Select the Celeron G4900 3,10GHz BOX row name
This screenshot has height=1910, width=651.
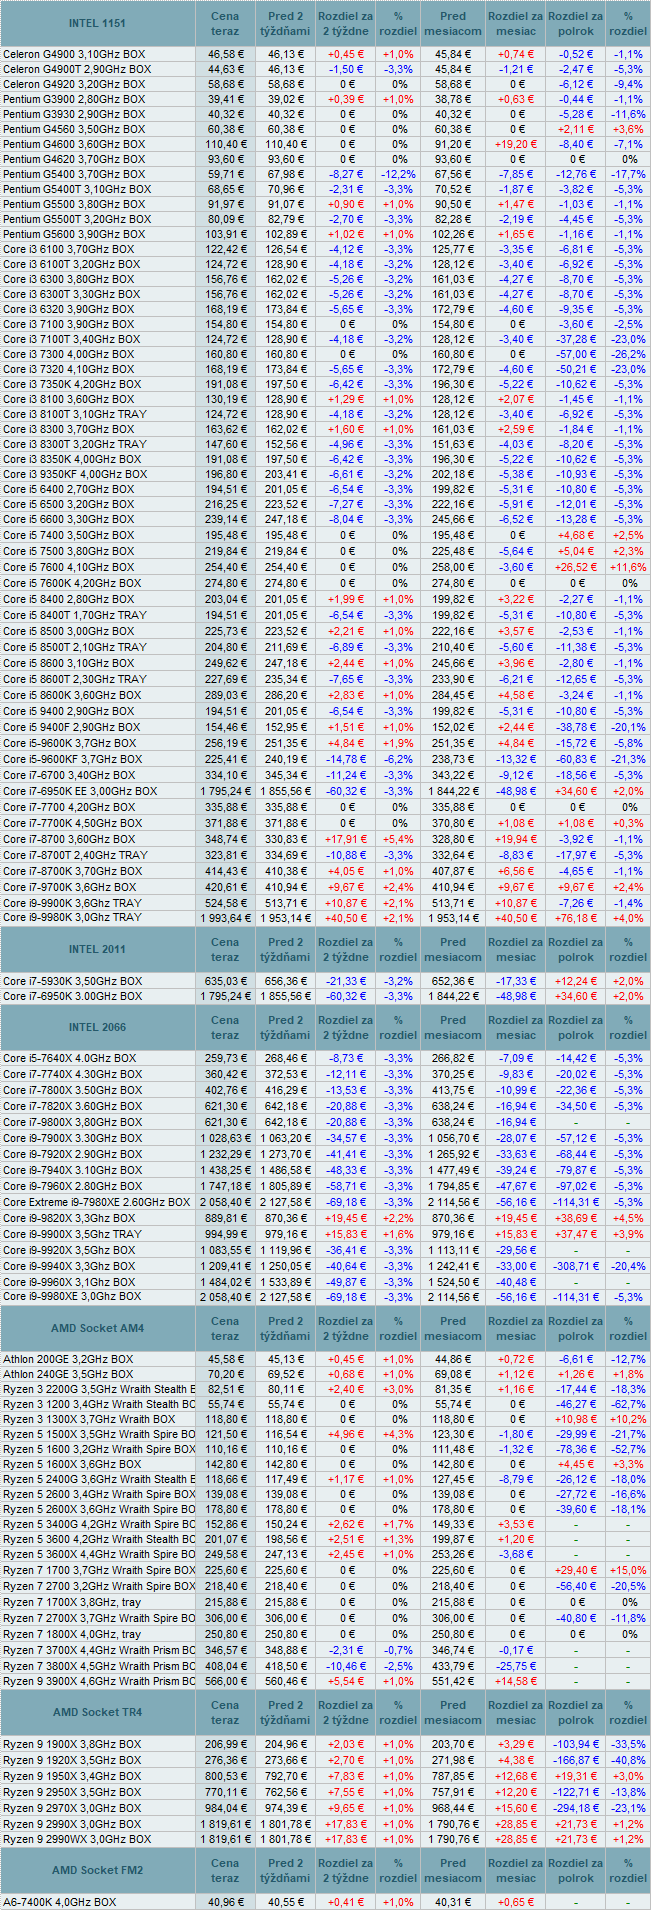click(73, 54)
